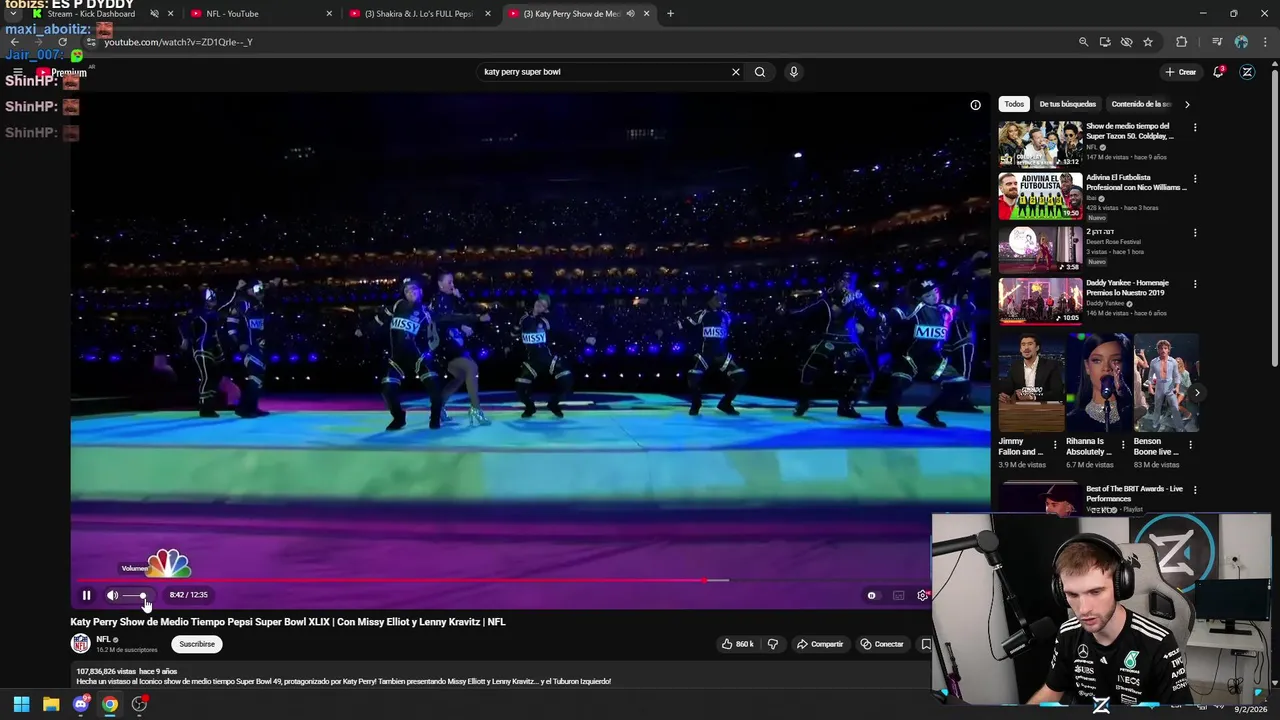
Task: Open Chrome extensions puzzle icon
Action: [1181, 42]
